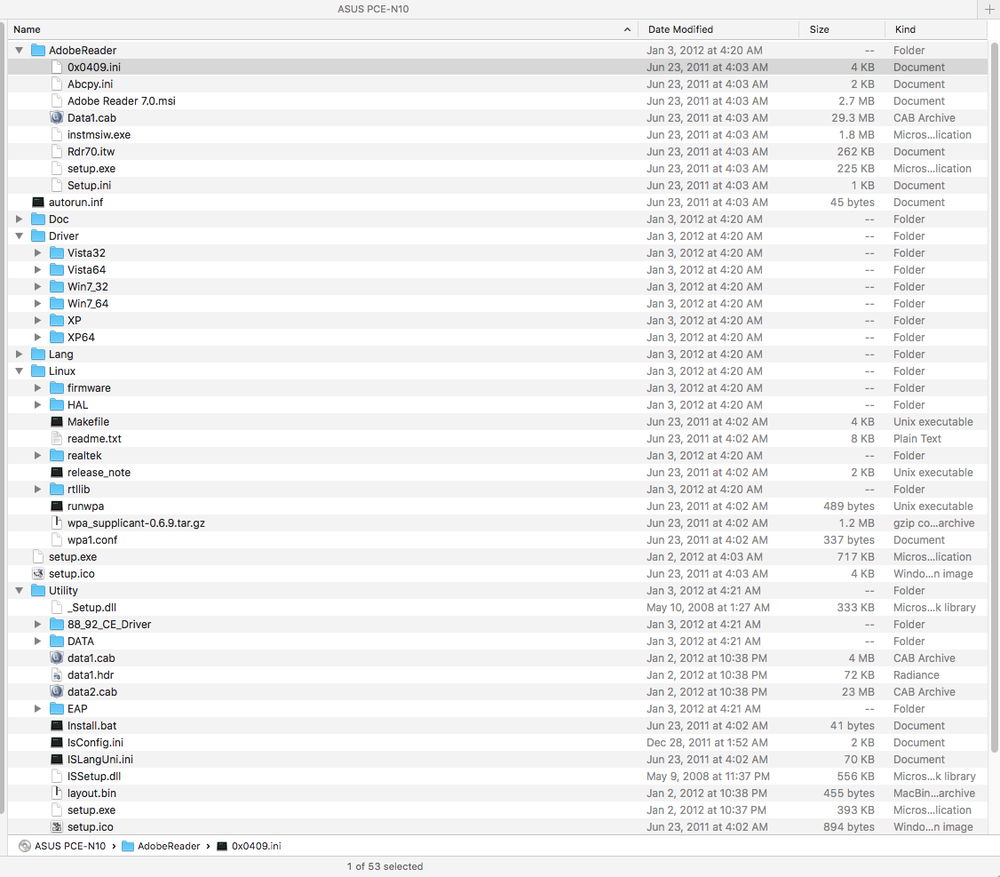
Task: Click the readme.txt file icon
Action: (57, 439)
